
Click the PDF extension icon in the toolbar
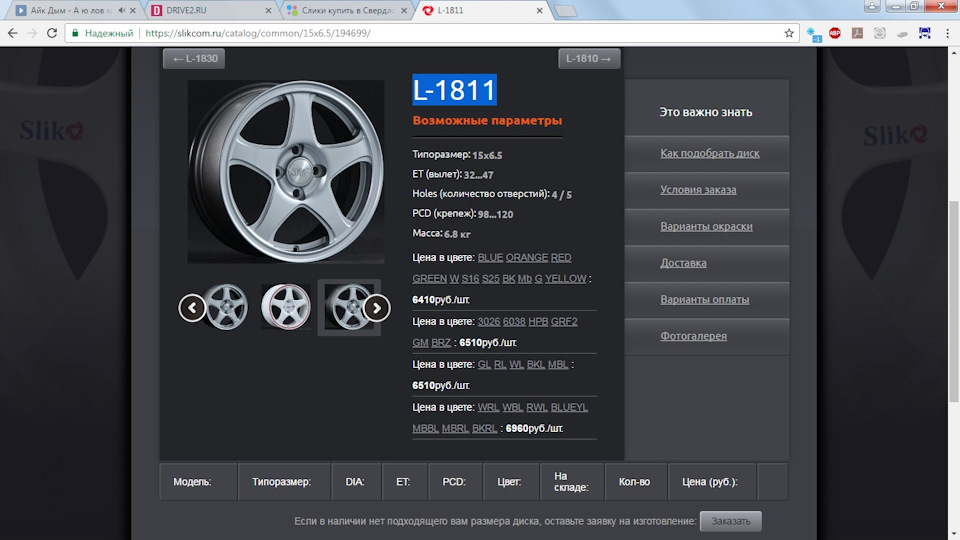[x=857, y=33]
